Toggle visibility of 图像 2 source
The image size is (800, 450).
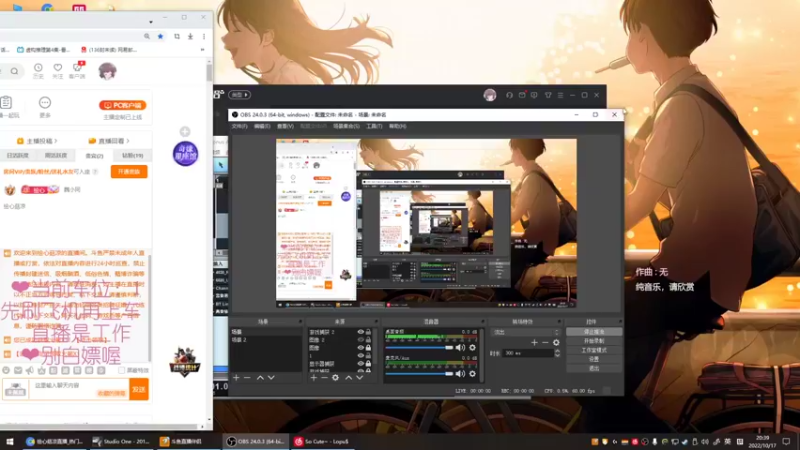tap(361, 340)
